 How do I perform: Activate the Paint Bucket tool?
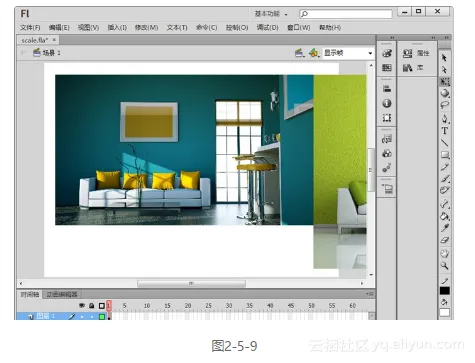click(x=445, y=216)
